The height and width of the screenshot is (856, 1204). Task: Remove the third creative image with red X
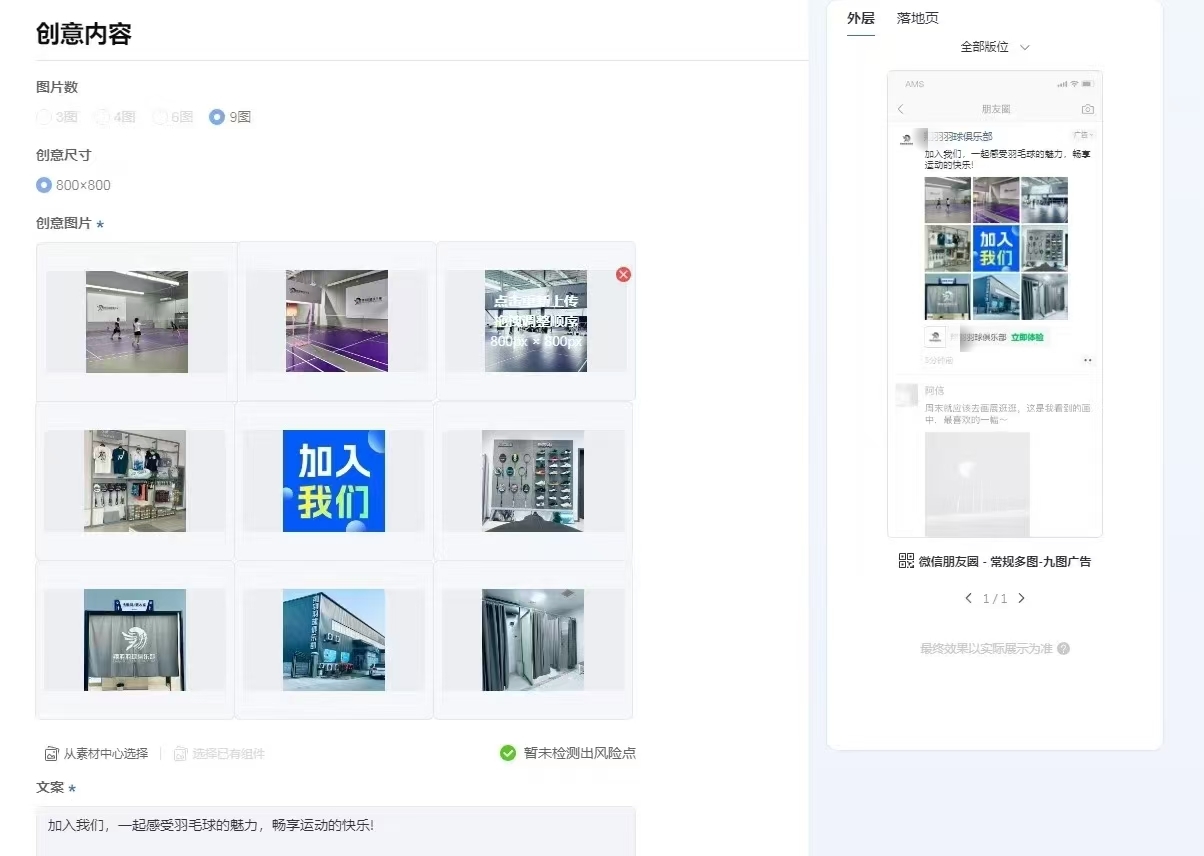tap(624, 274)
